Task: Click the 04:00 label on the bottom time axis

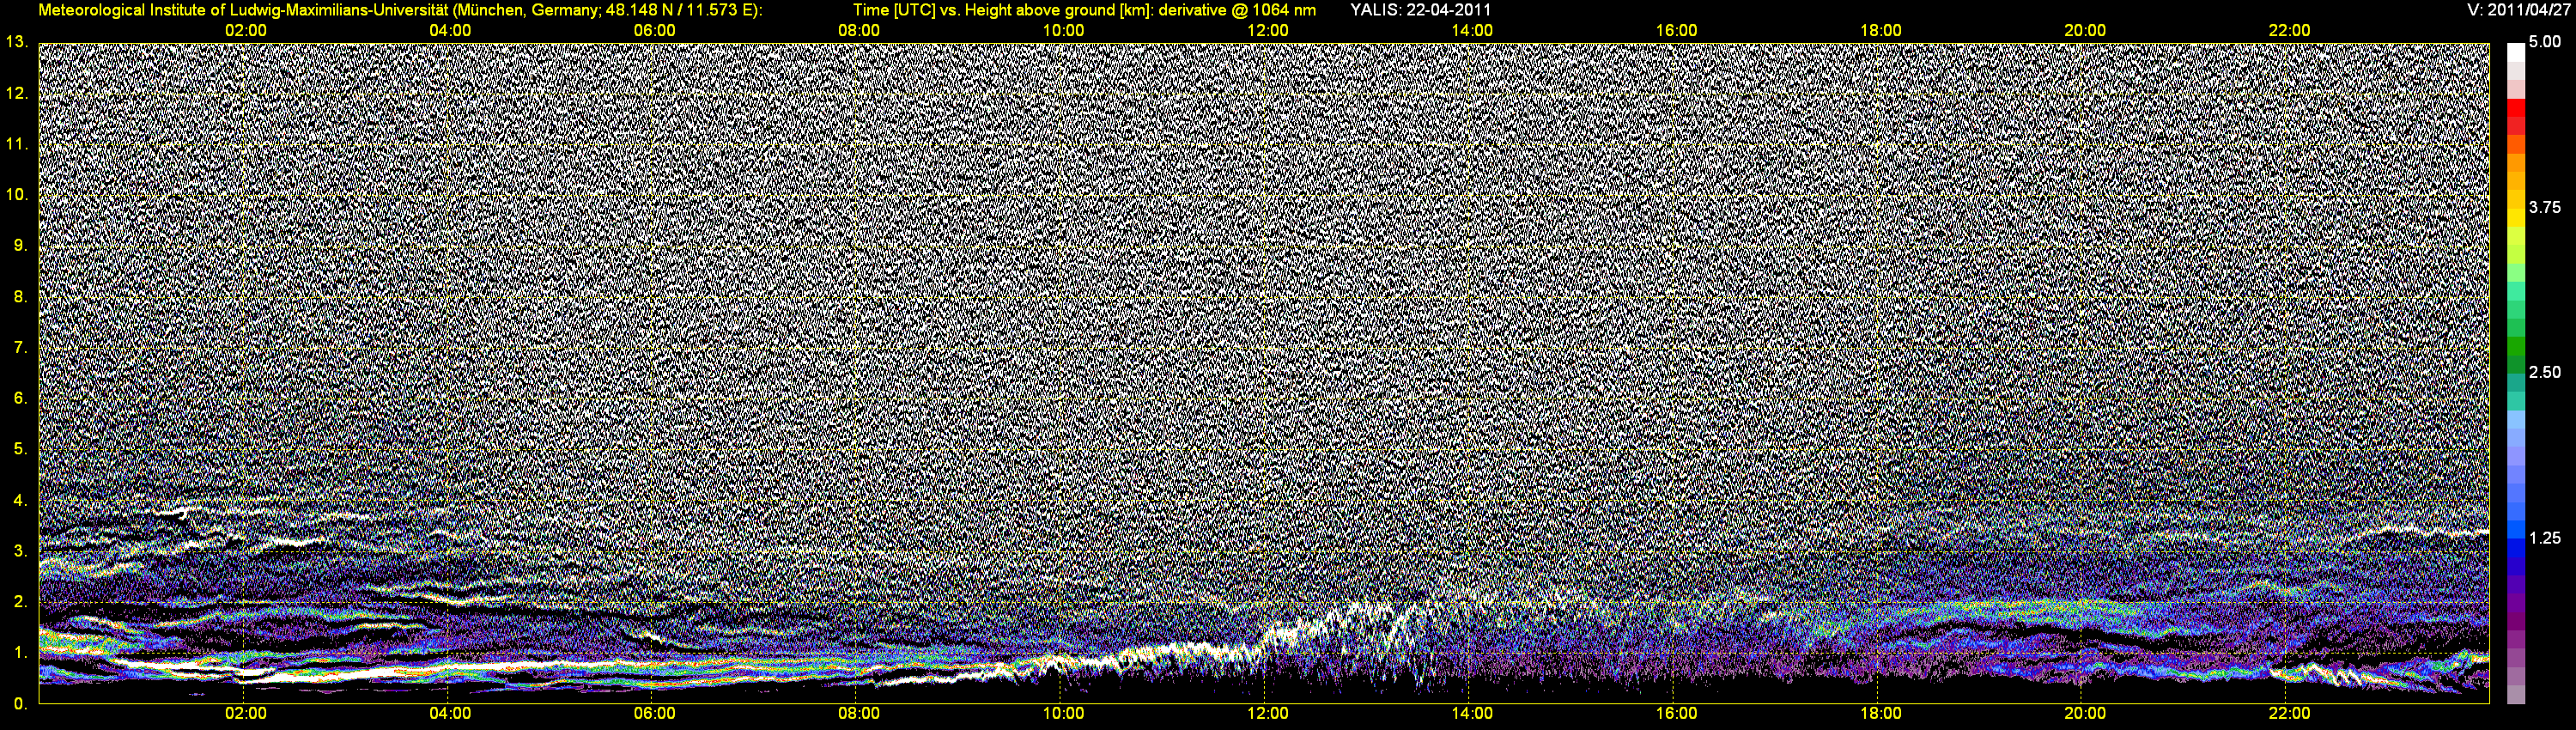Action: tap(450, 713)
